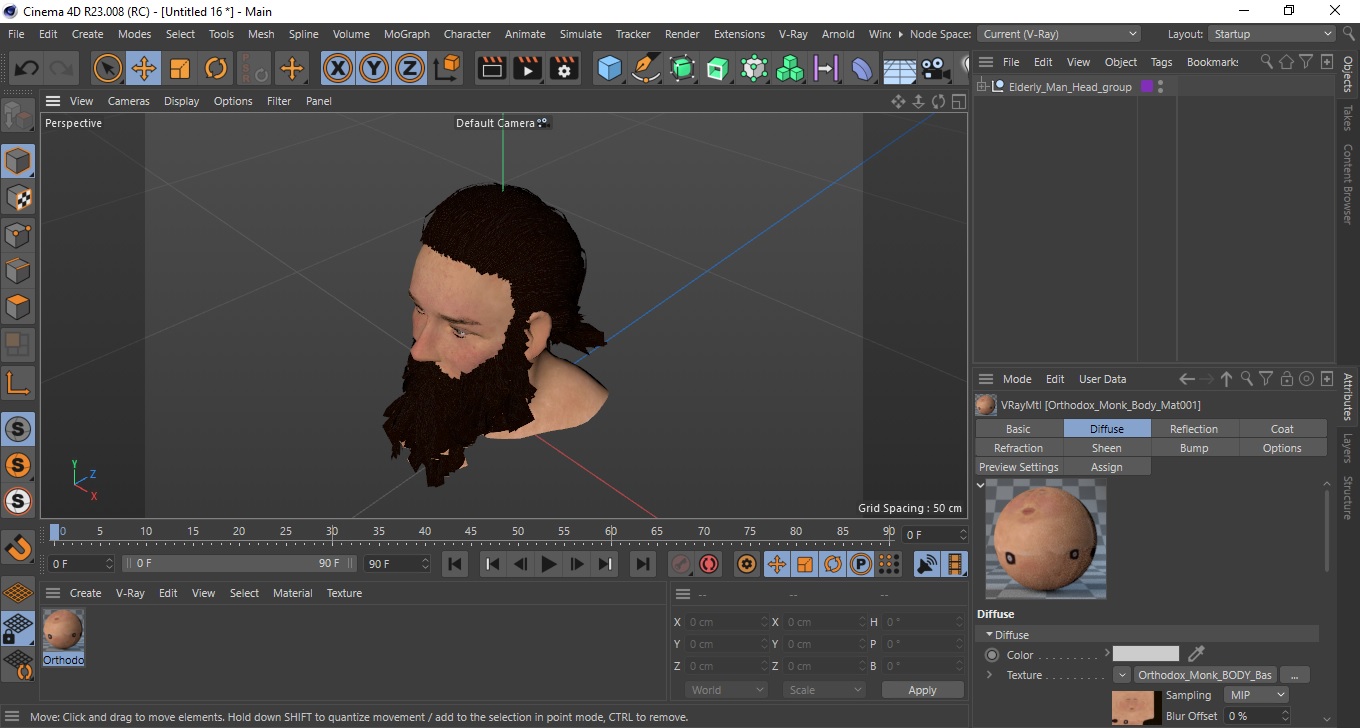Click the Subdivision Surface generator icon
The width and height of the screenshot is (1360, 728).
tap(682, 69)
